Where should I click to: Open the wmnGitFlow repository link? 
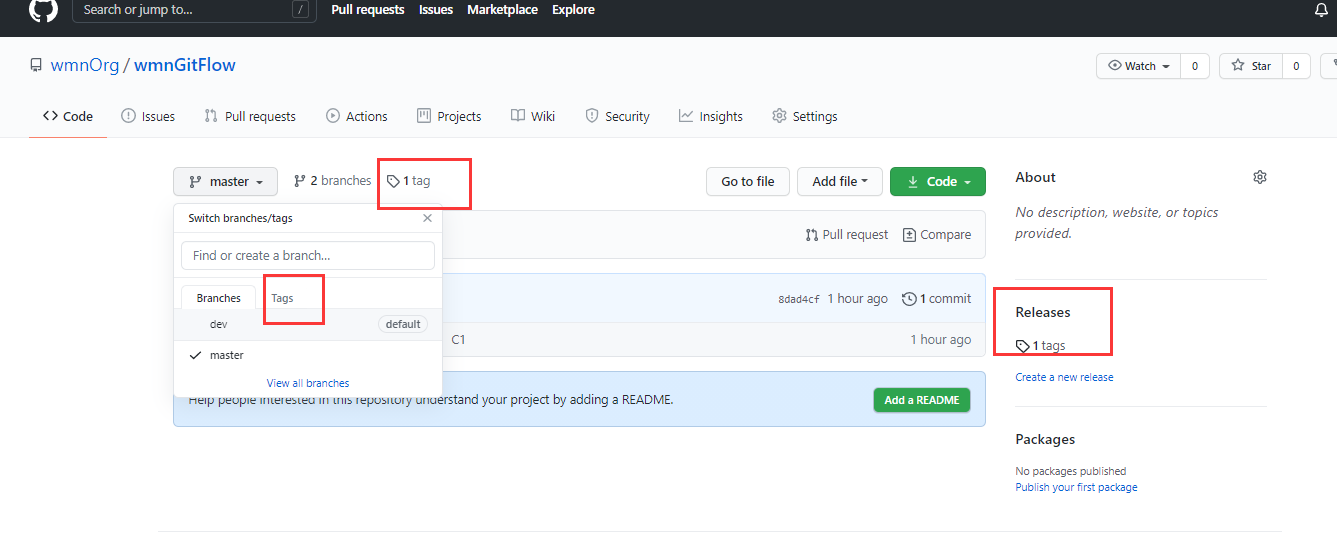[185, 66]
